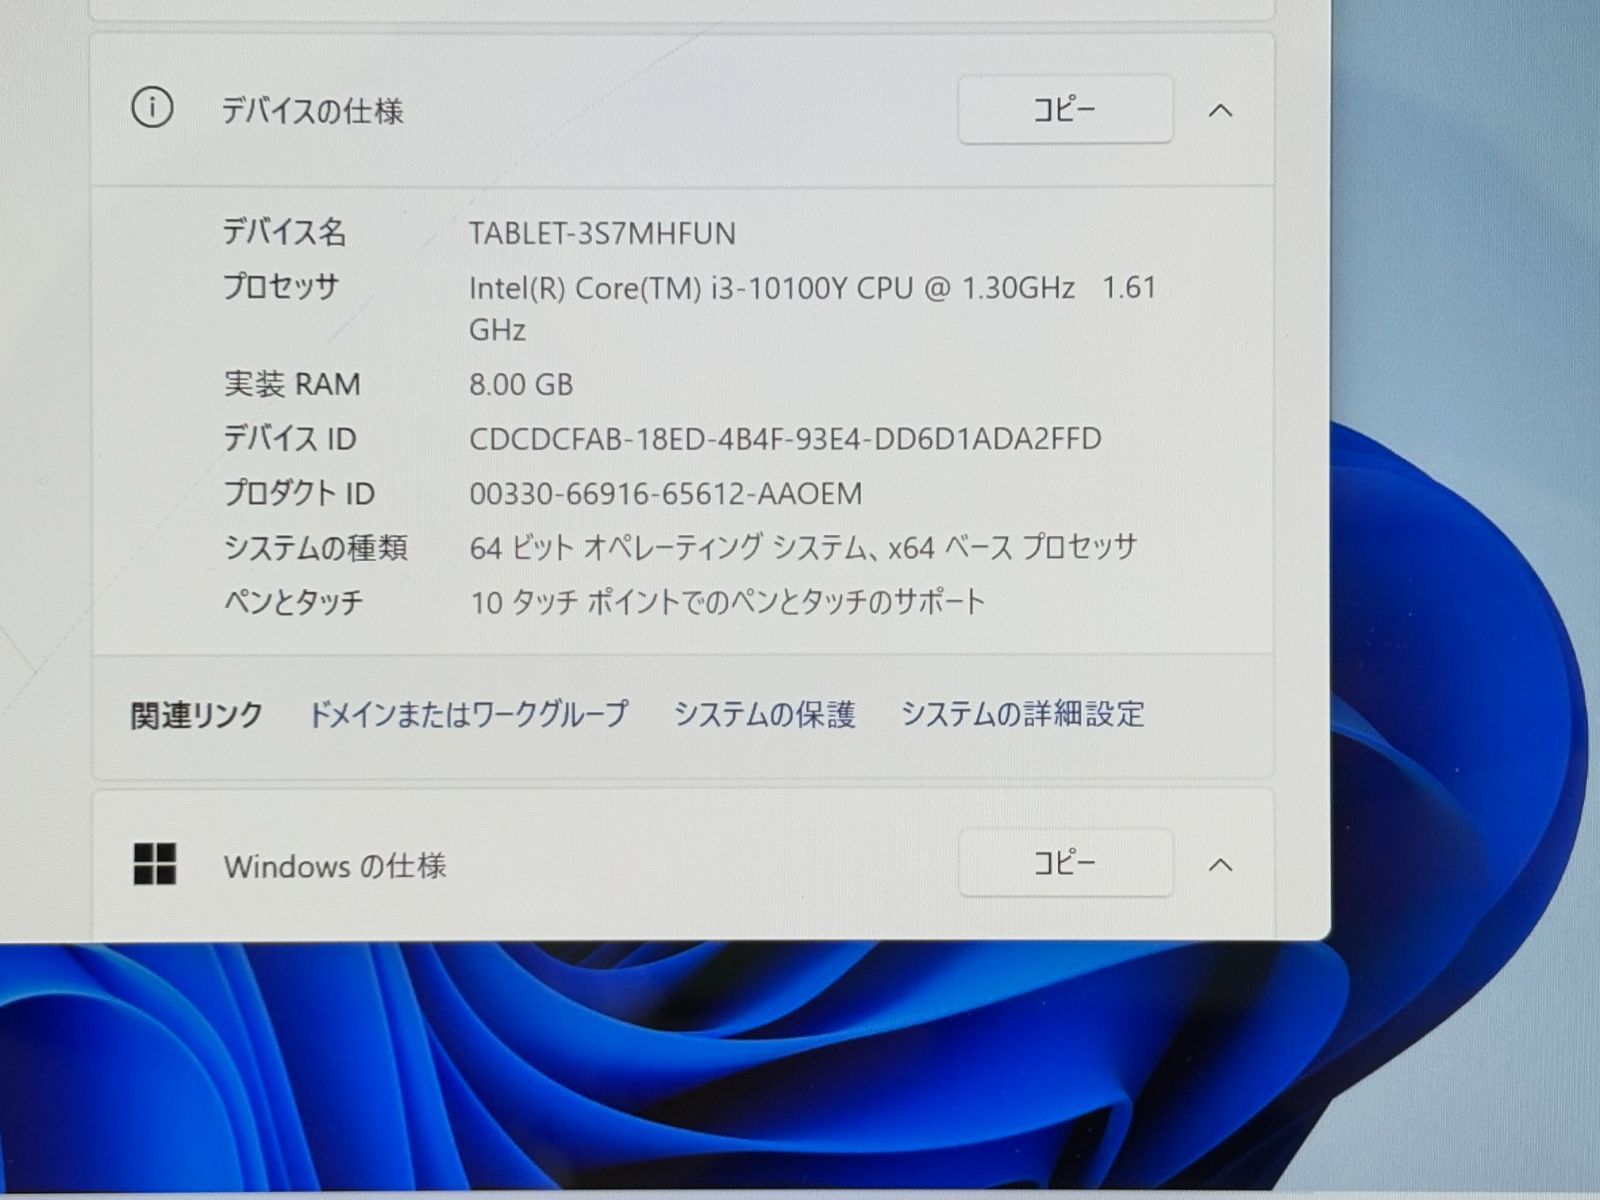Copy Windows specifications with コピー button

coord(1065,863)
